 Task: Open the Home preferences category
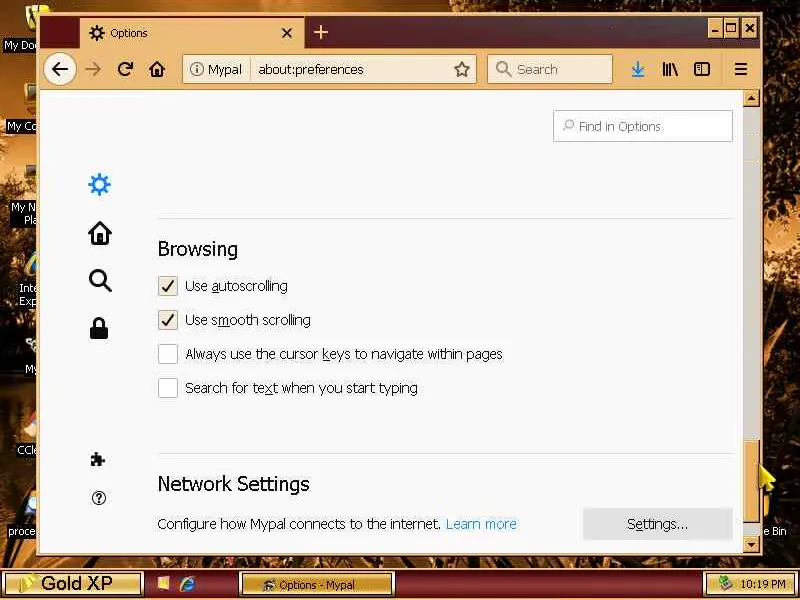[99, 233]
